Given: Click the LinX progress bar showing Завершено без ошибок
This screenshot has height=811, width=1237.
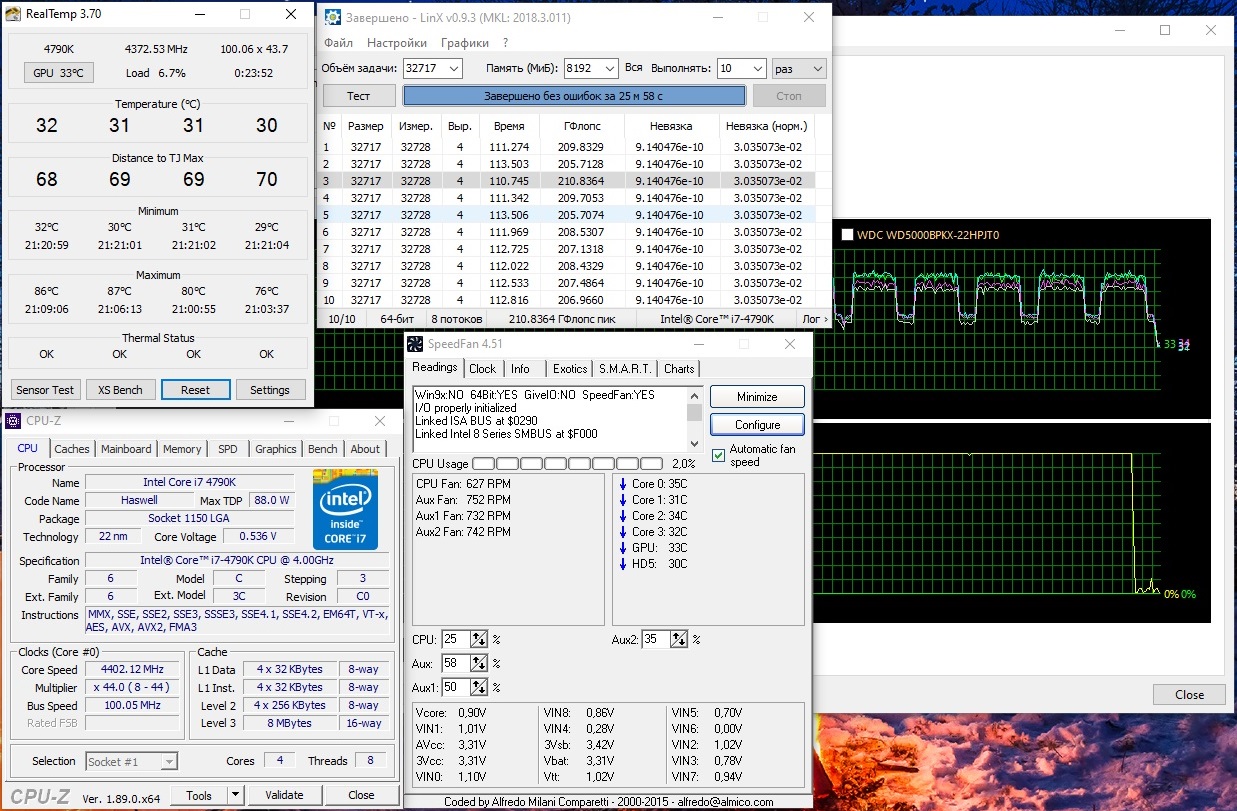Looking at the screenshot, I should (x=574, y=96).
